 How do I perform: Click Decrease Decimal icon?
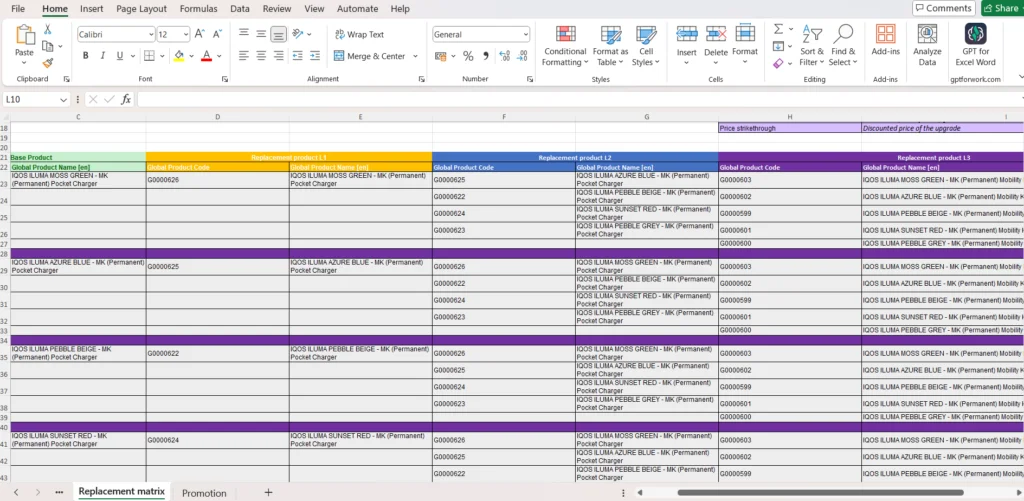click(x=522, y=56)
